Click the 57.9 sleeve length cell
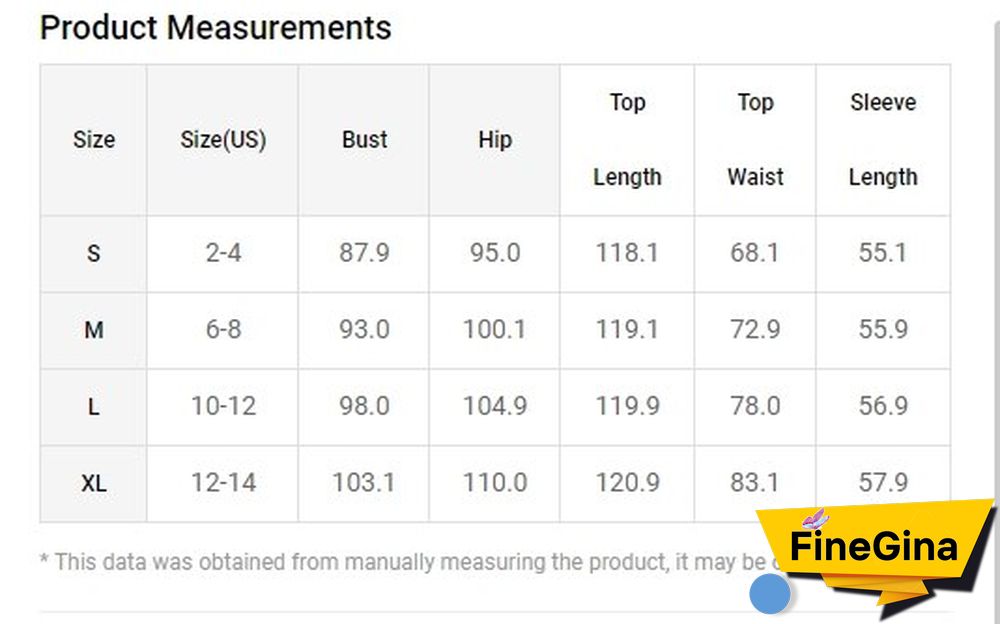This screenshot has height=624, width=1000. (883, 483)
